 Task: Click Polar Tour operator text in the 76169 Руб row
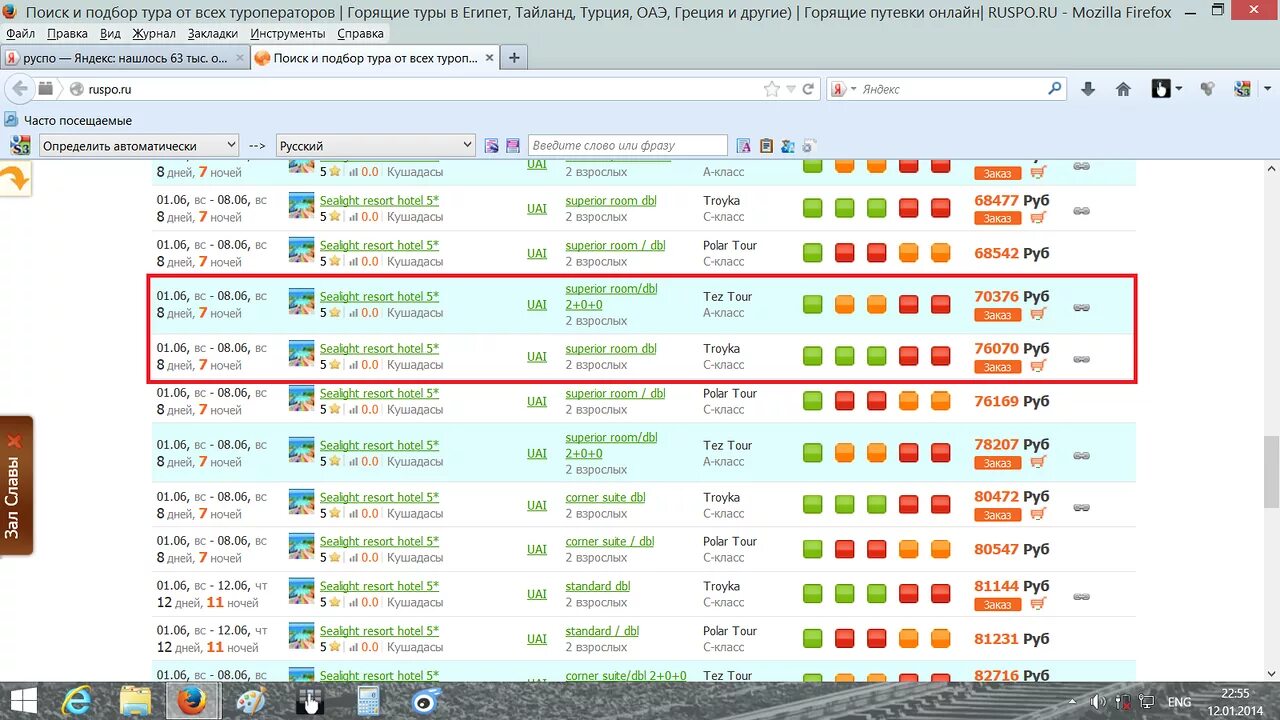point(730,393)
